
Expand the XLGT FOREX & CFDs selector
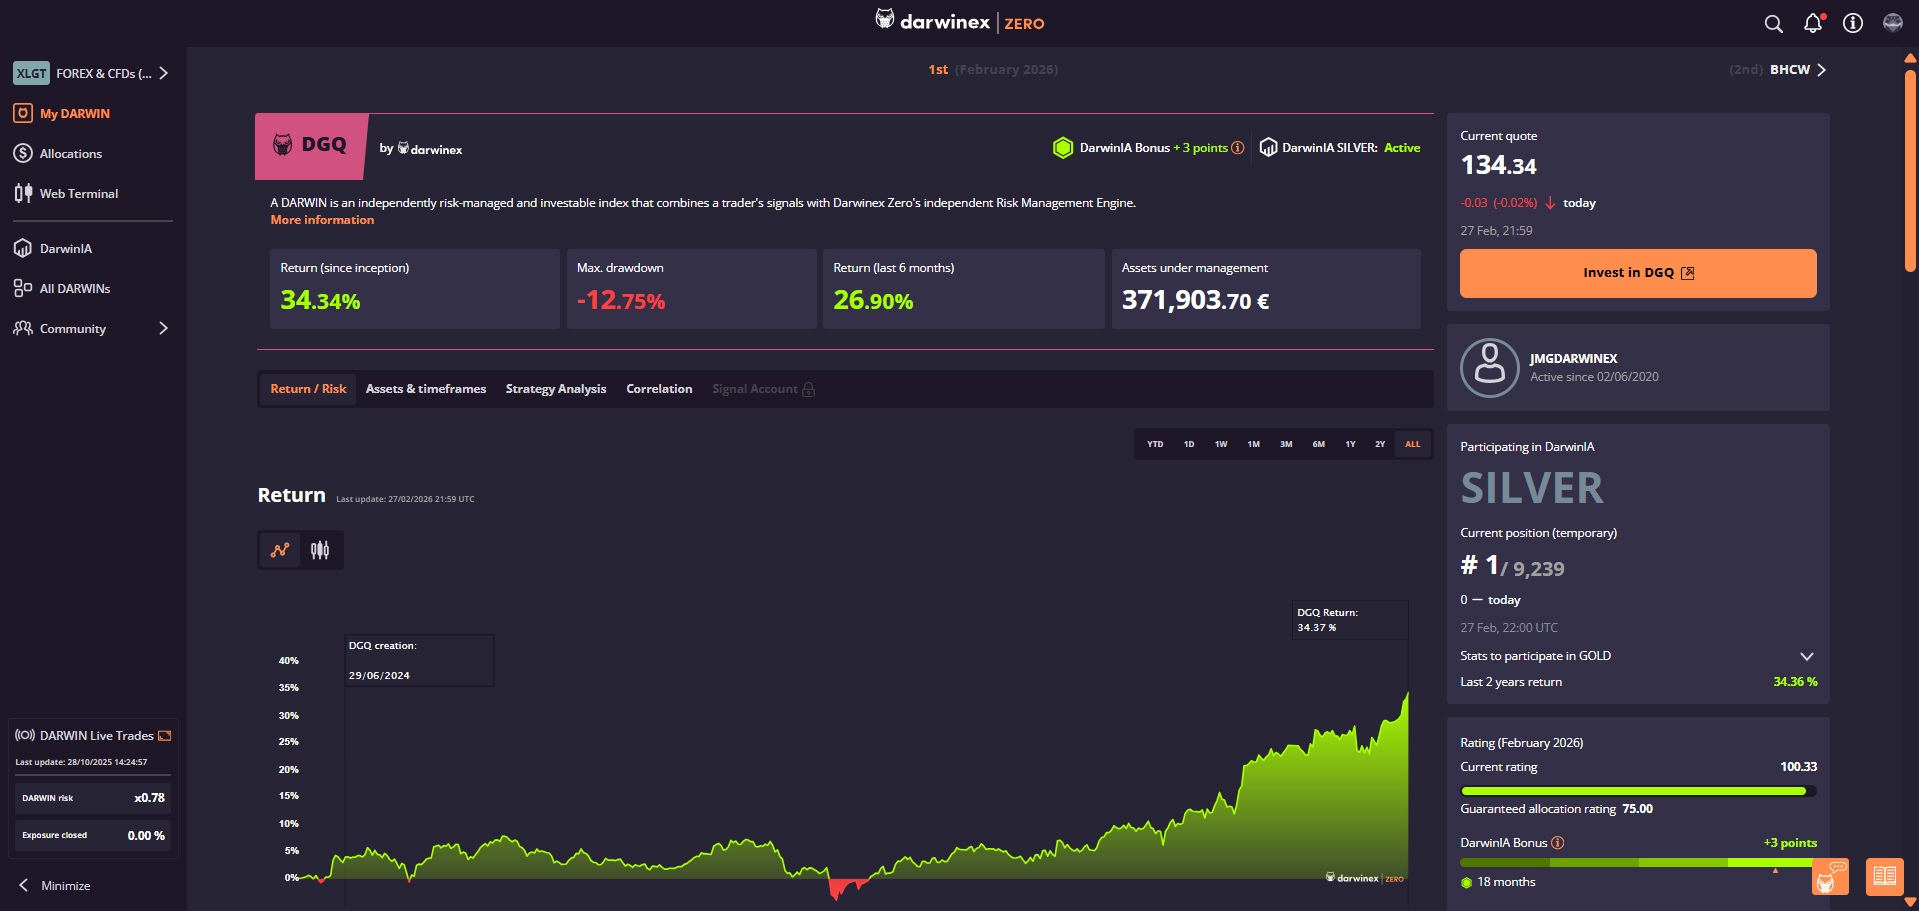[90, 72]
